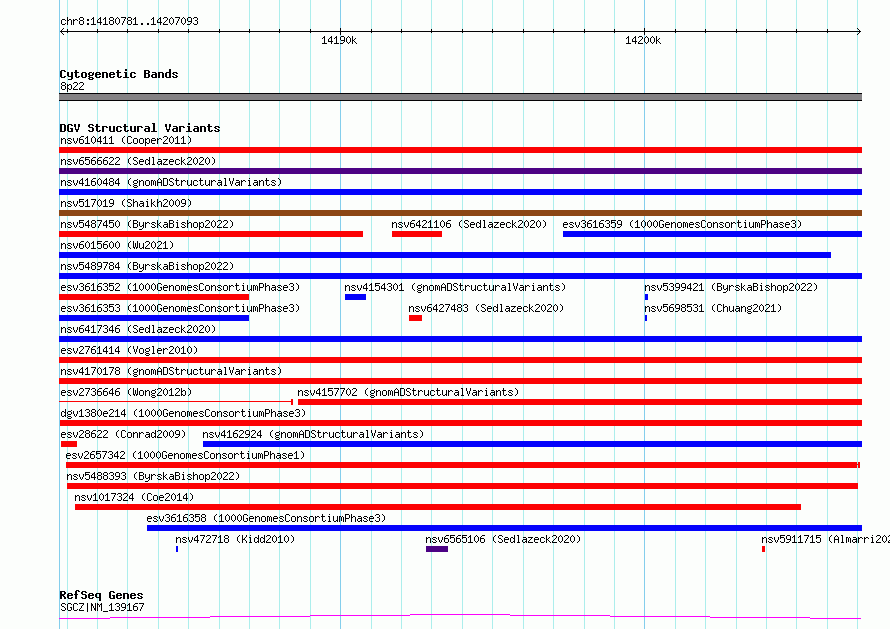Click the small red esv28622 Conrad2009 bar
Viewport: 890px width, 629px height.
click(69, 444)
